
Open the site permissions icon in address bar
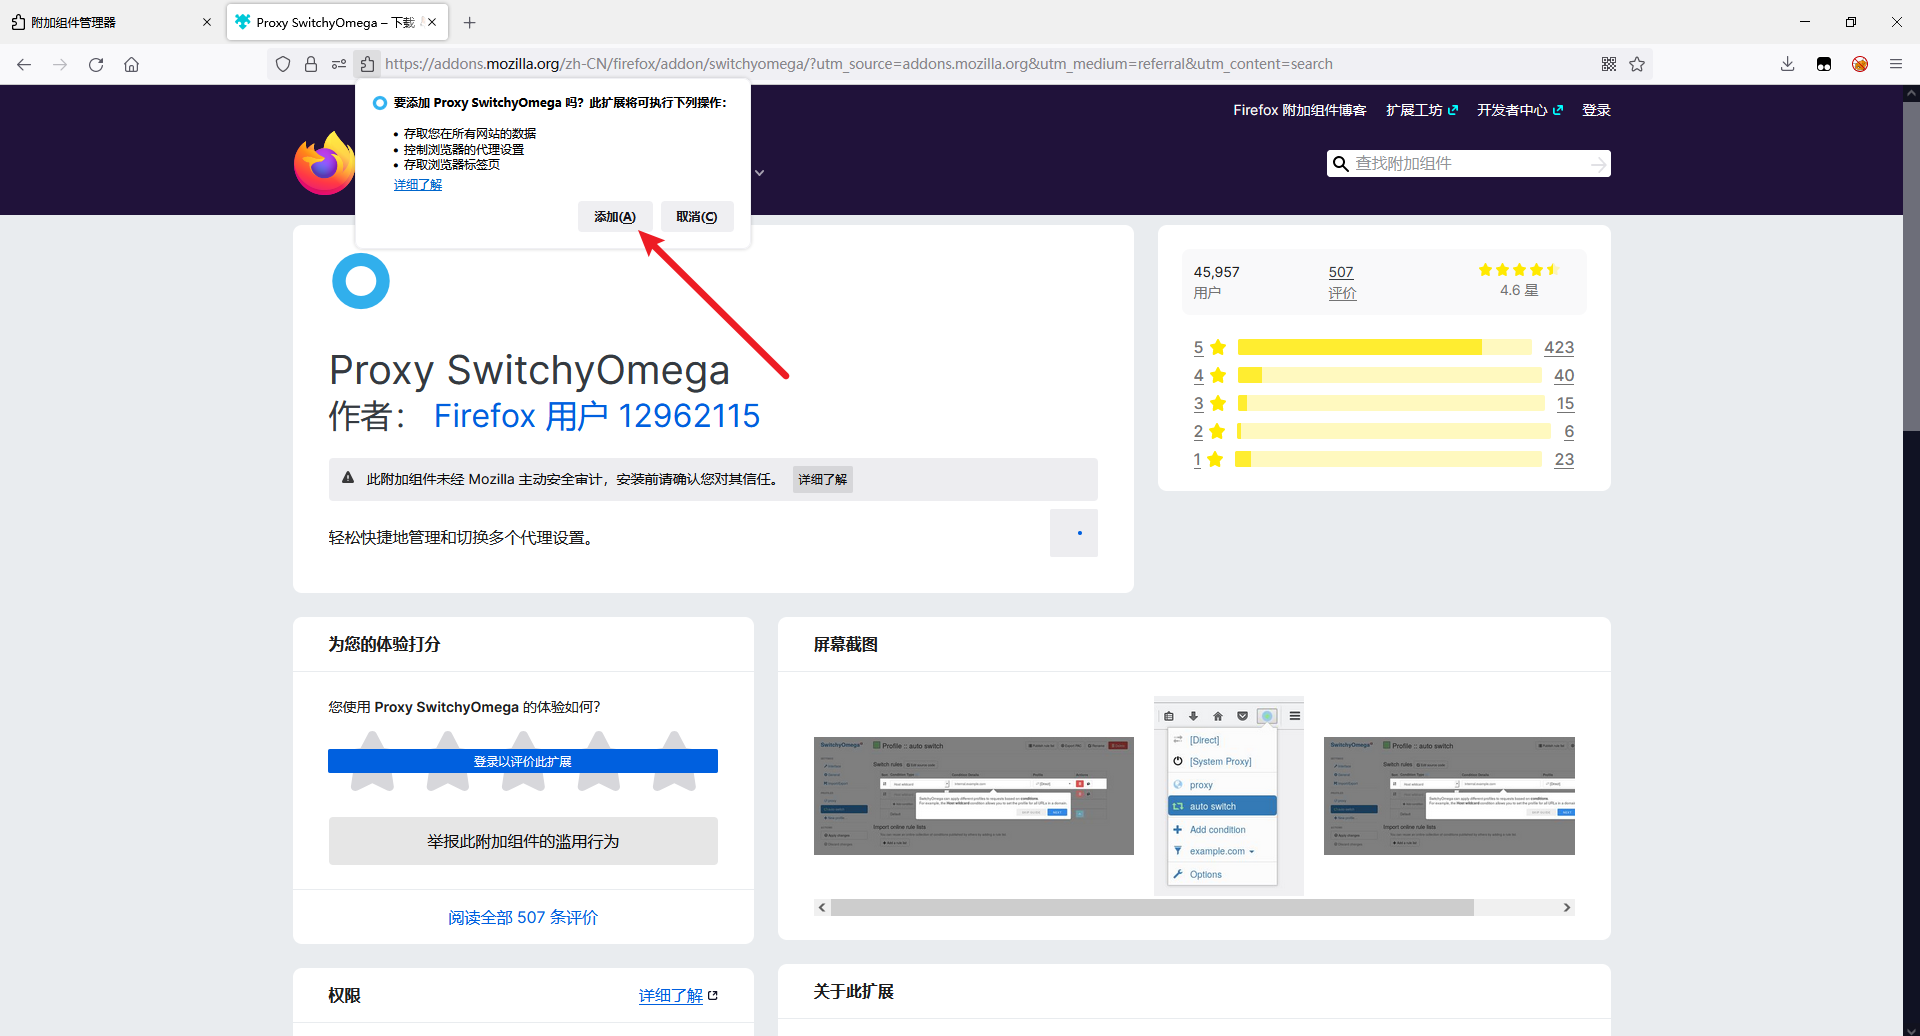[339, 64]
